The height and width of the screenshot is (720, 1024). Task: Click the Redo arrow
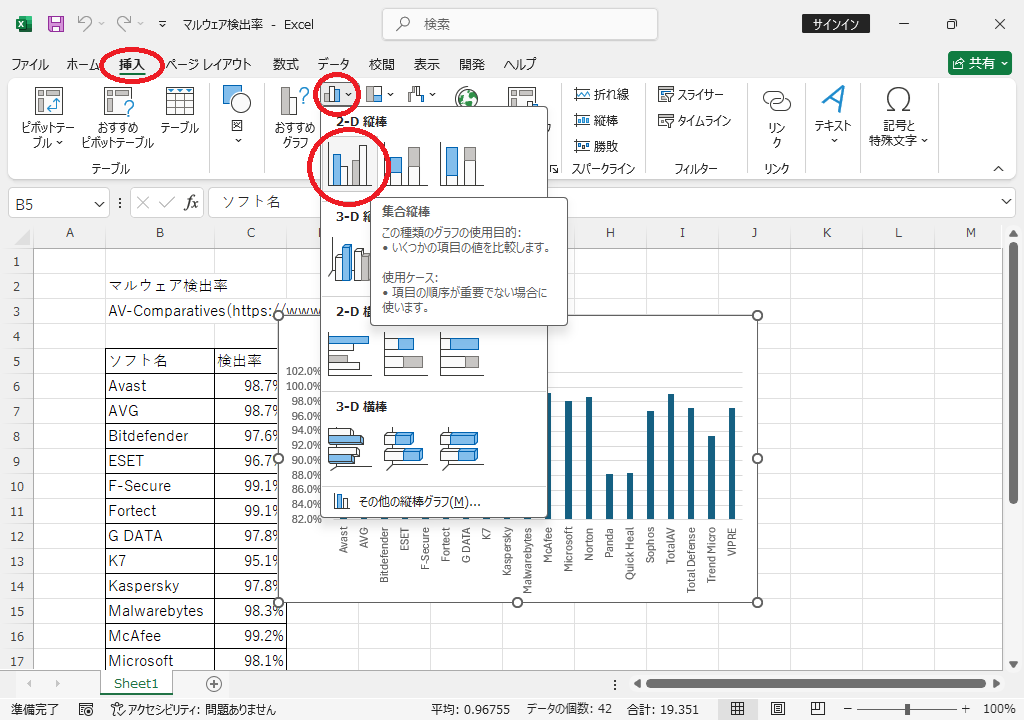pos(123,24)
